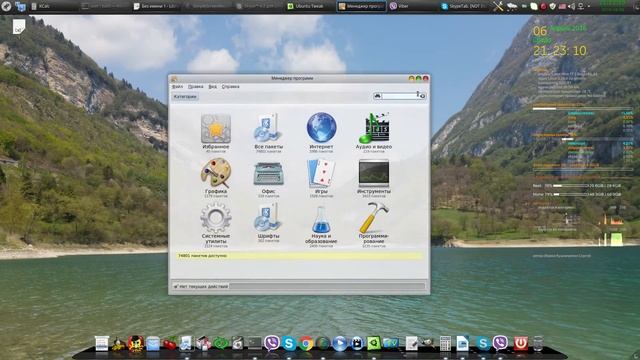Open the Файл menu
The image size is (640, 360).
(177, 87)
